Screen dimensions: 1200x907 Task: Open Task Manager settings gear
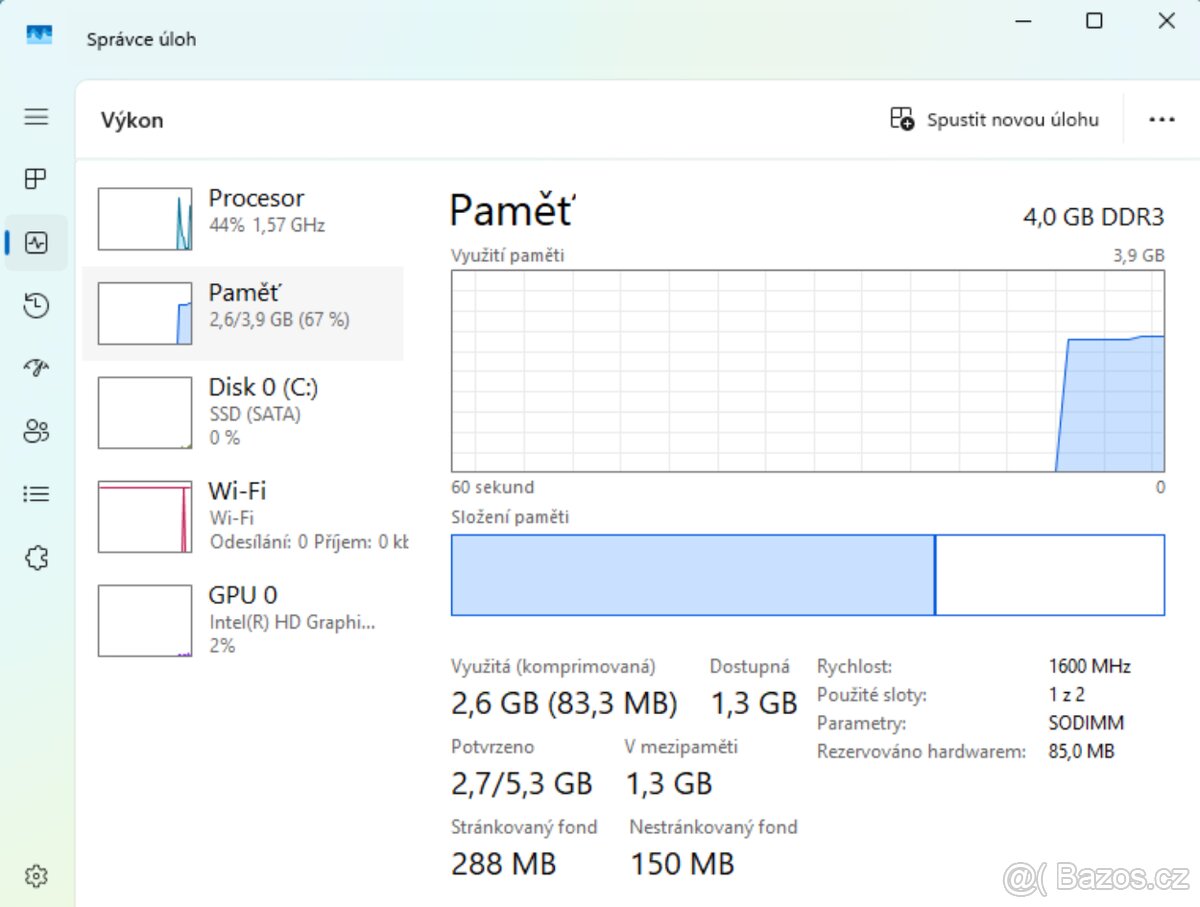coord(36,876)
